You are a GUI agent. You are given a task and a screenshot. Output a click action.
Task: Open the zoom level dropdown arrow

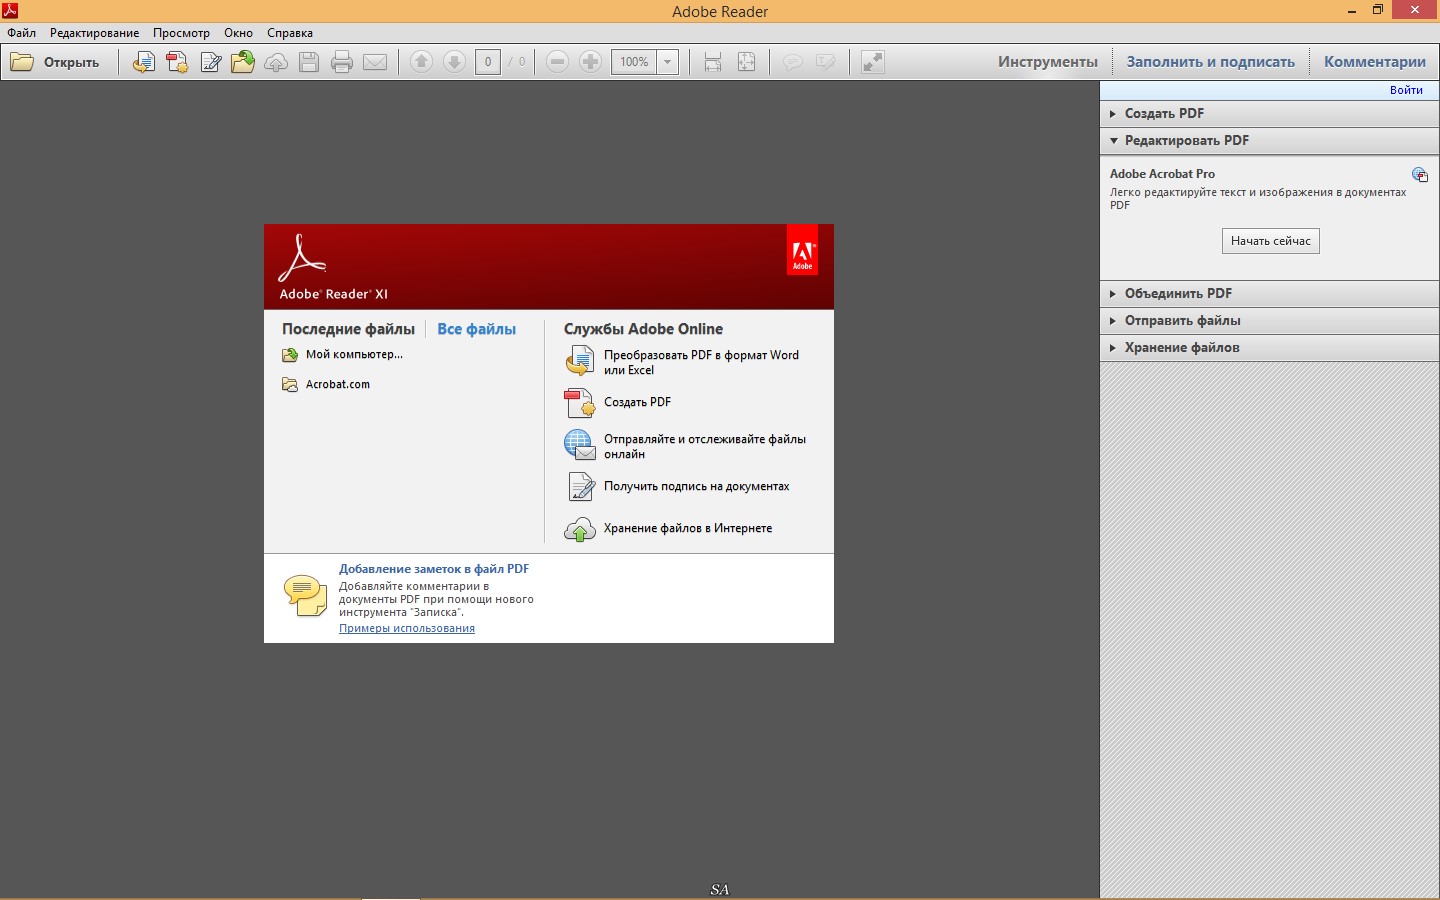[668, 62]
